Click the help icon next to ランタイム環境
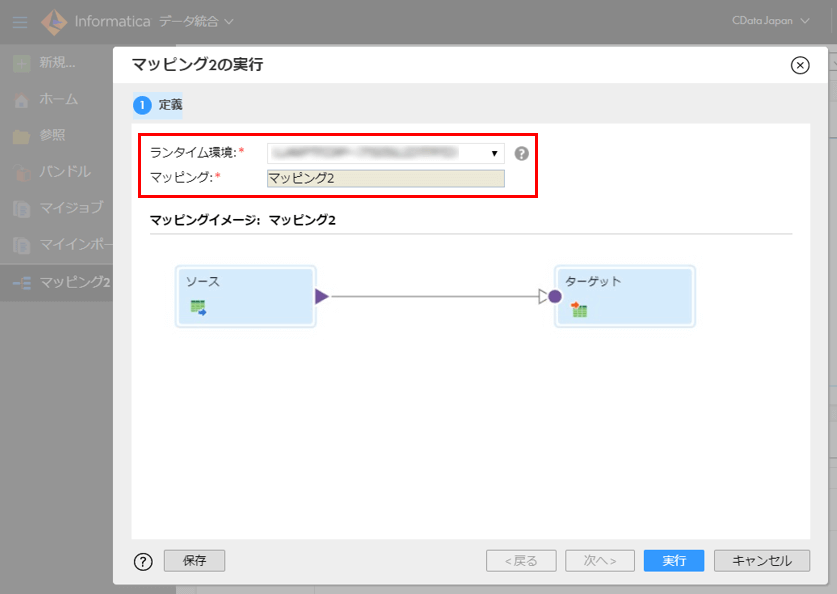Screen dimensions: 837x594 point(522,154)
